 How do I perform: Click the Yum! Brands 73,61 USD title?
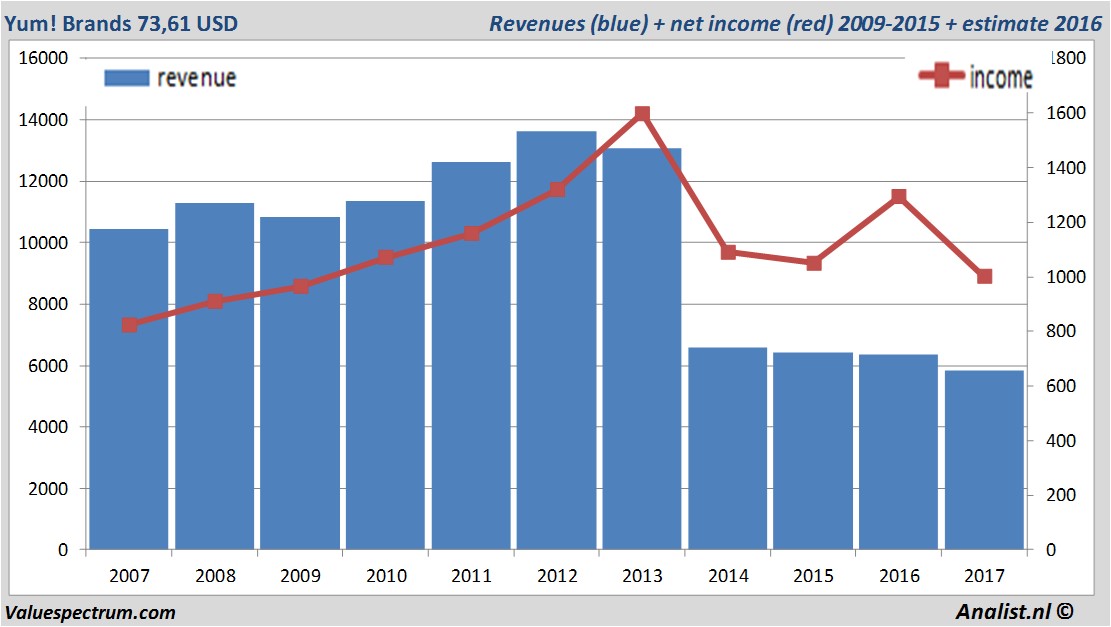(x=121, y=23)
